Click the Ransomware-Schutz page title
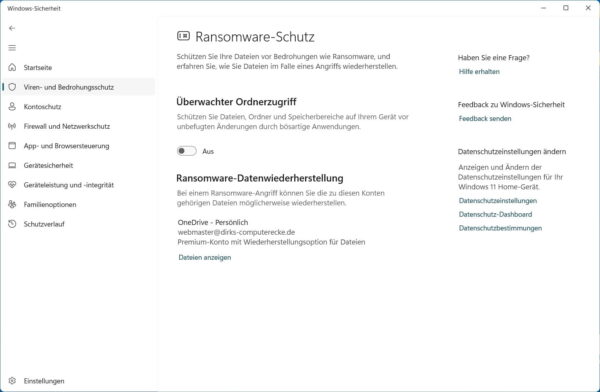This screenshot has height=392, width=600. tap(255, 37)
